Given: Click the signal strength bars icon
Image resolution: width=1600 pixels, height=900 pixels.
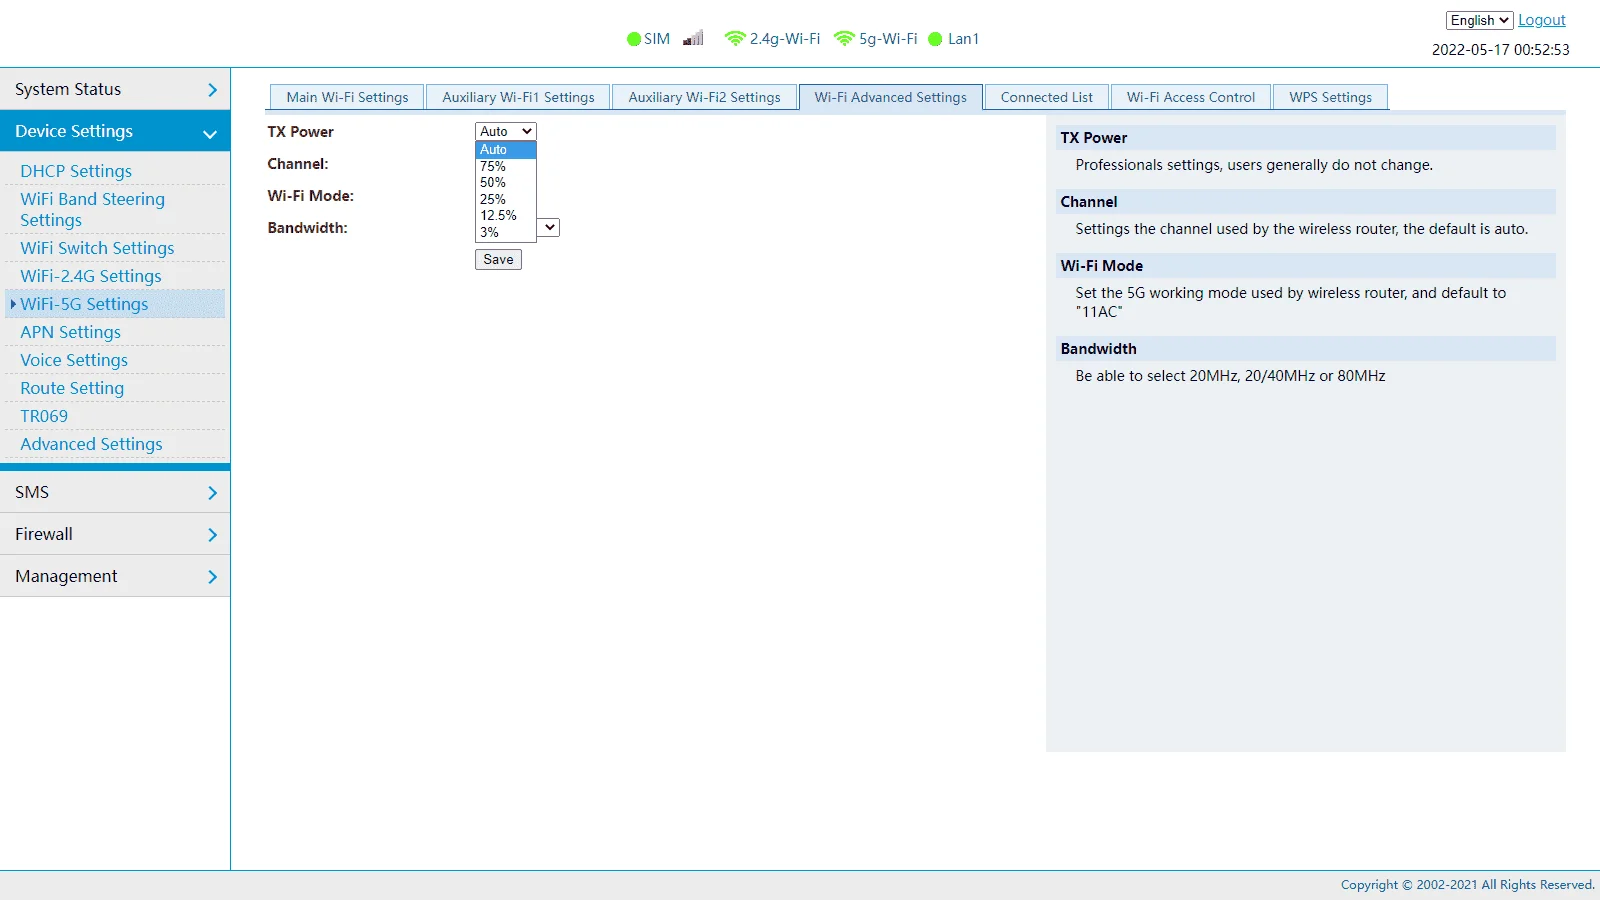Looking at the screenshot, I should click(x=693, y=38).
